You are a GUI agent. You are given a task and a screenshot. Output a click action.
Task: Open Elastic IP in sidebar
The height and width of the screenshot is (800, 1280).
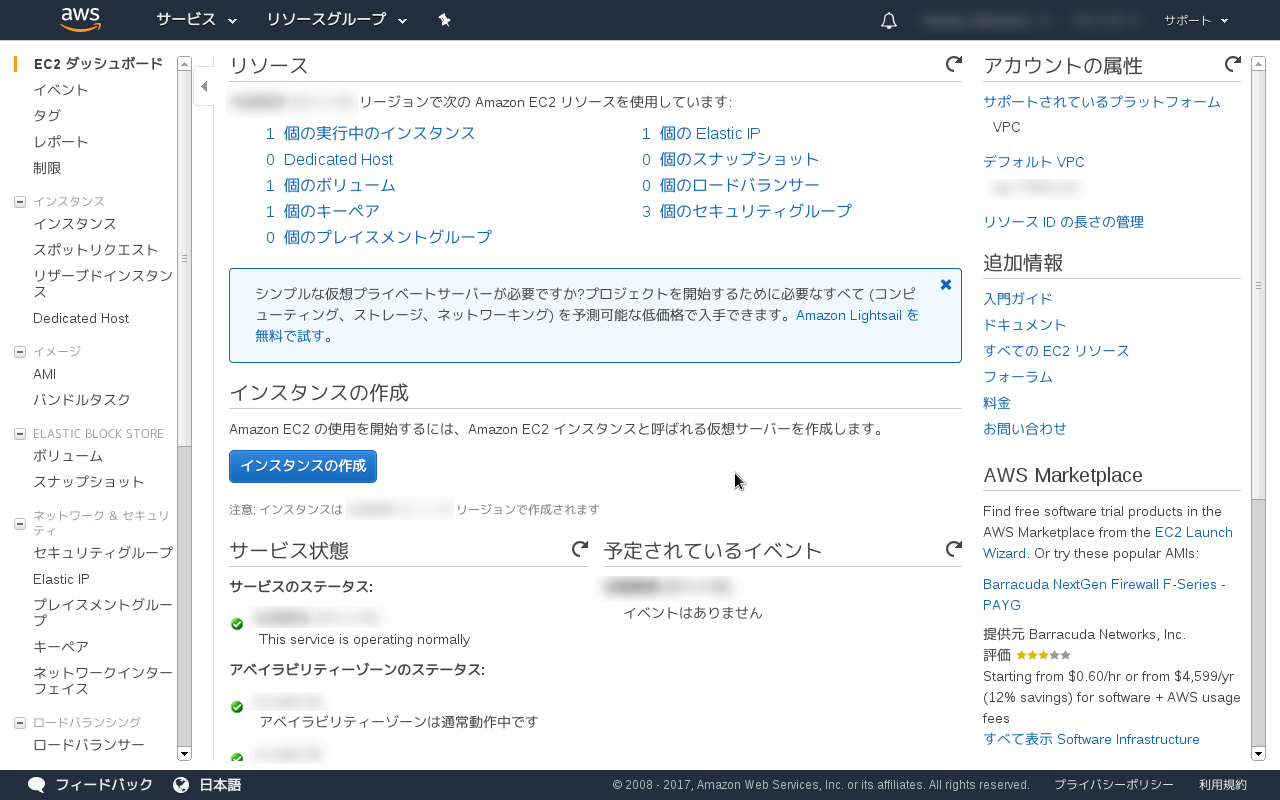pyautogui.click(x=61, y=579)
